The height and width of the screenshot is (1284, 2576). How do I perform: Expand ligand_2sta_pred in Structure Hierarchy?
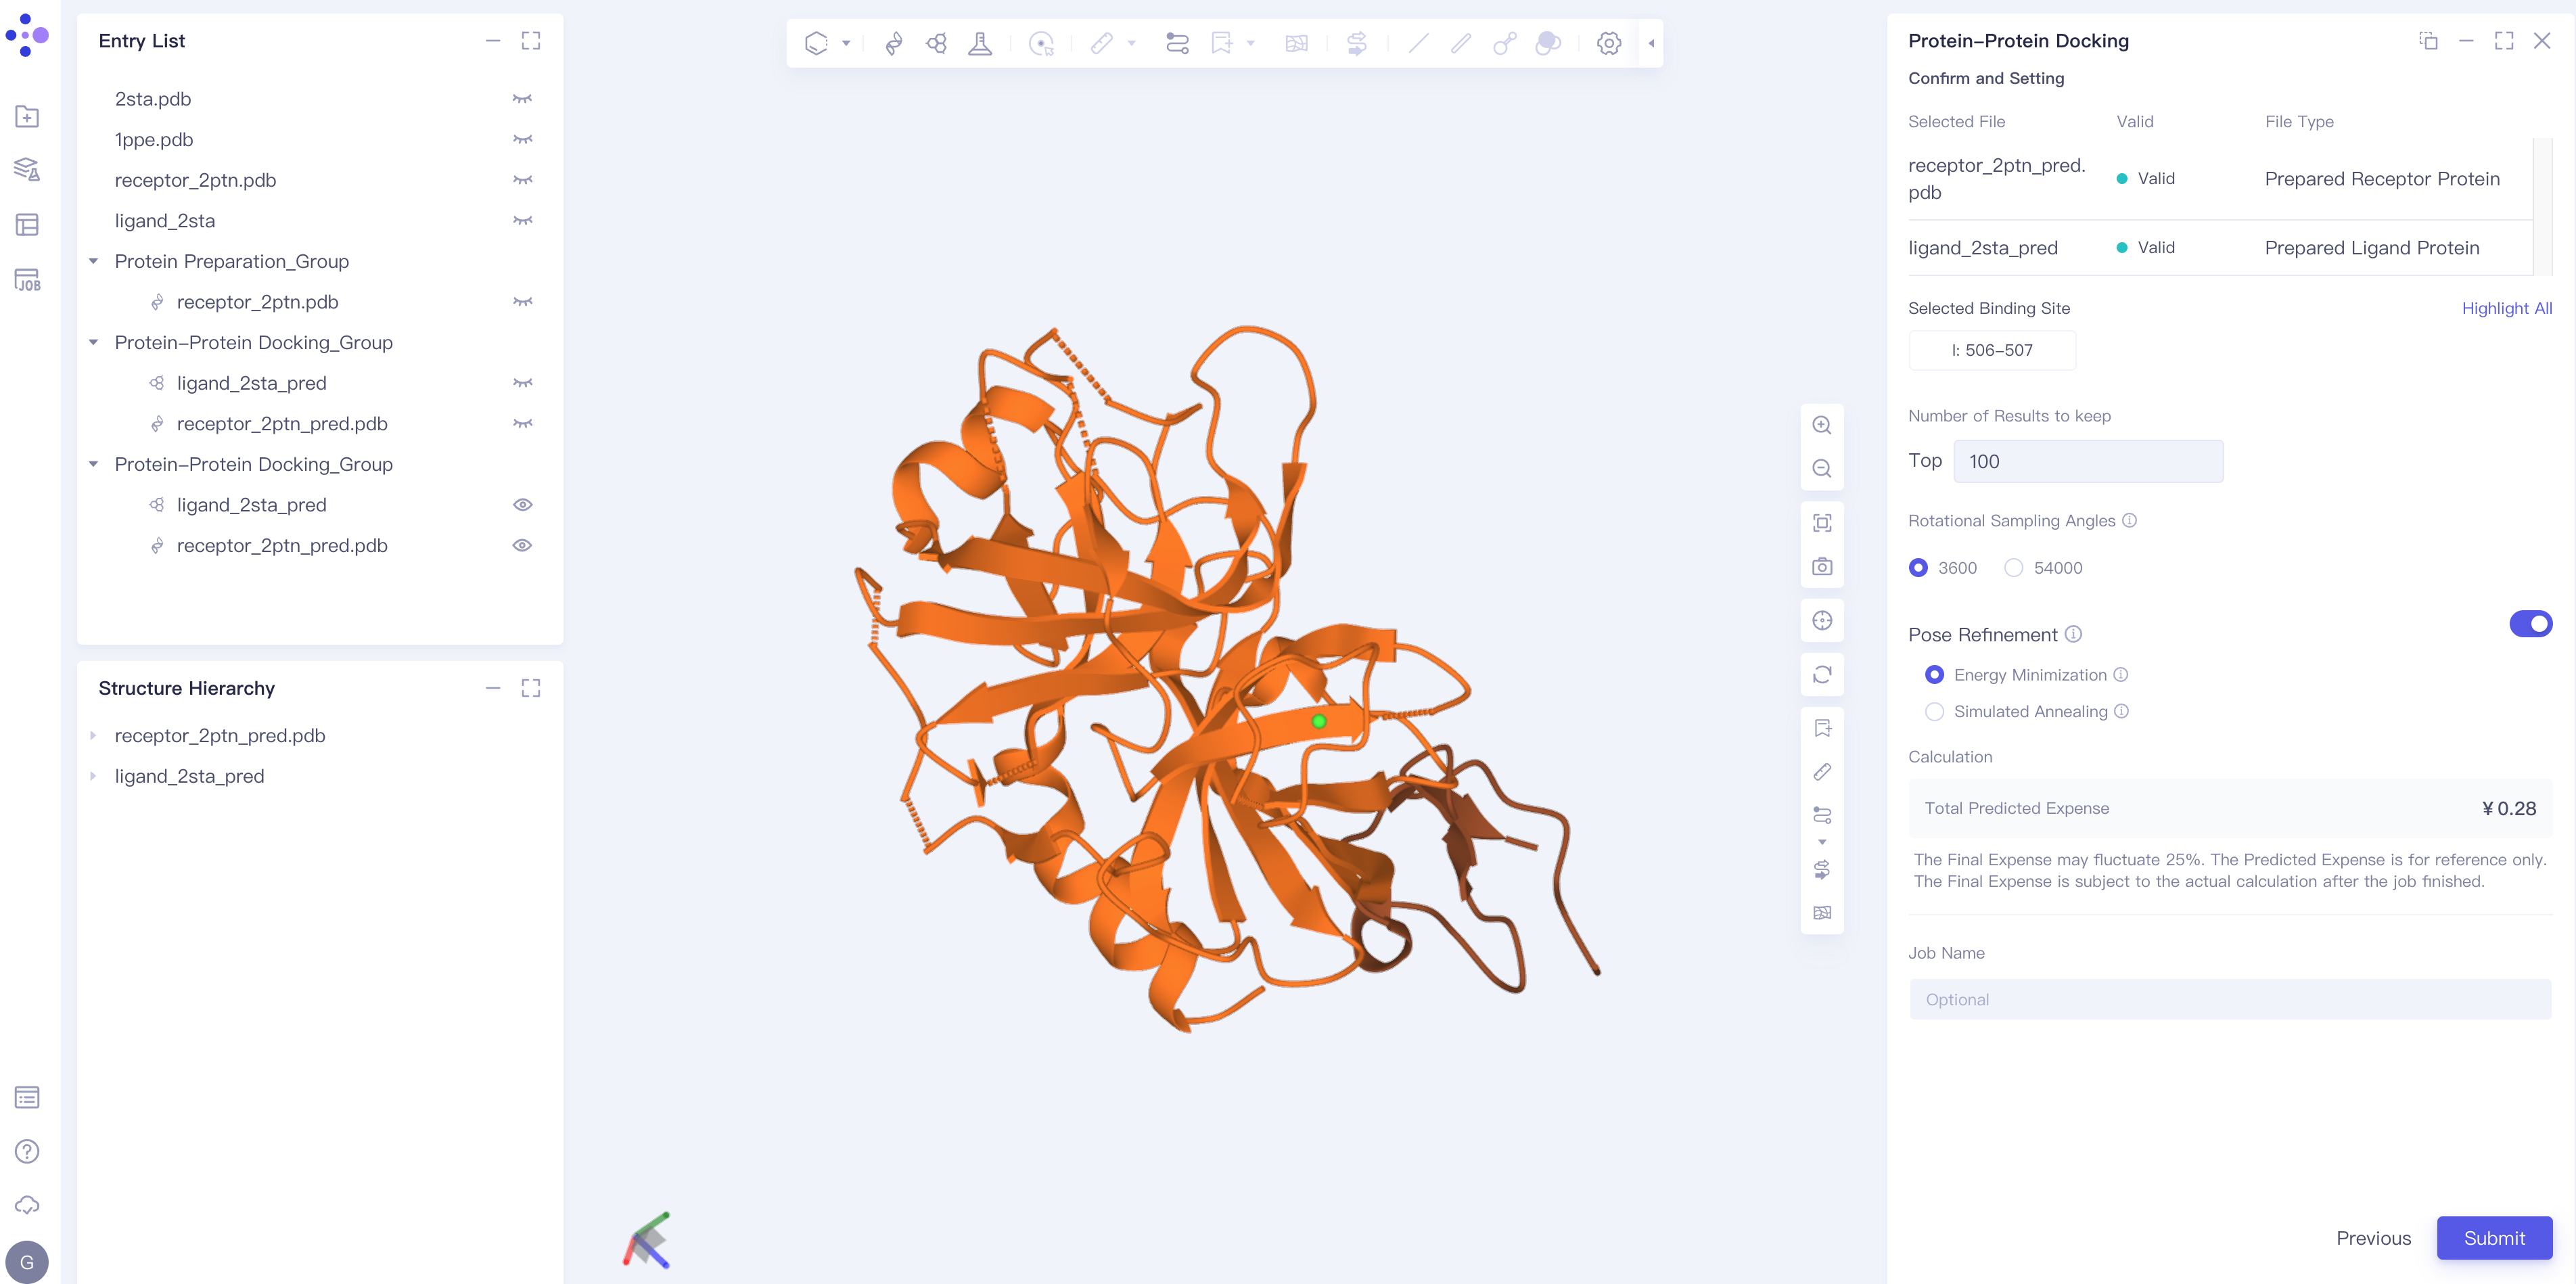coord(94,777)
